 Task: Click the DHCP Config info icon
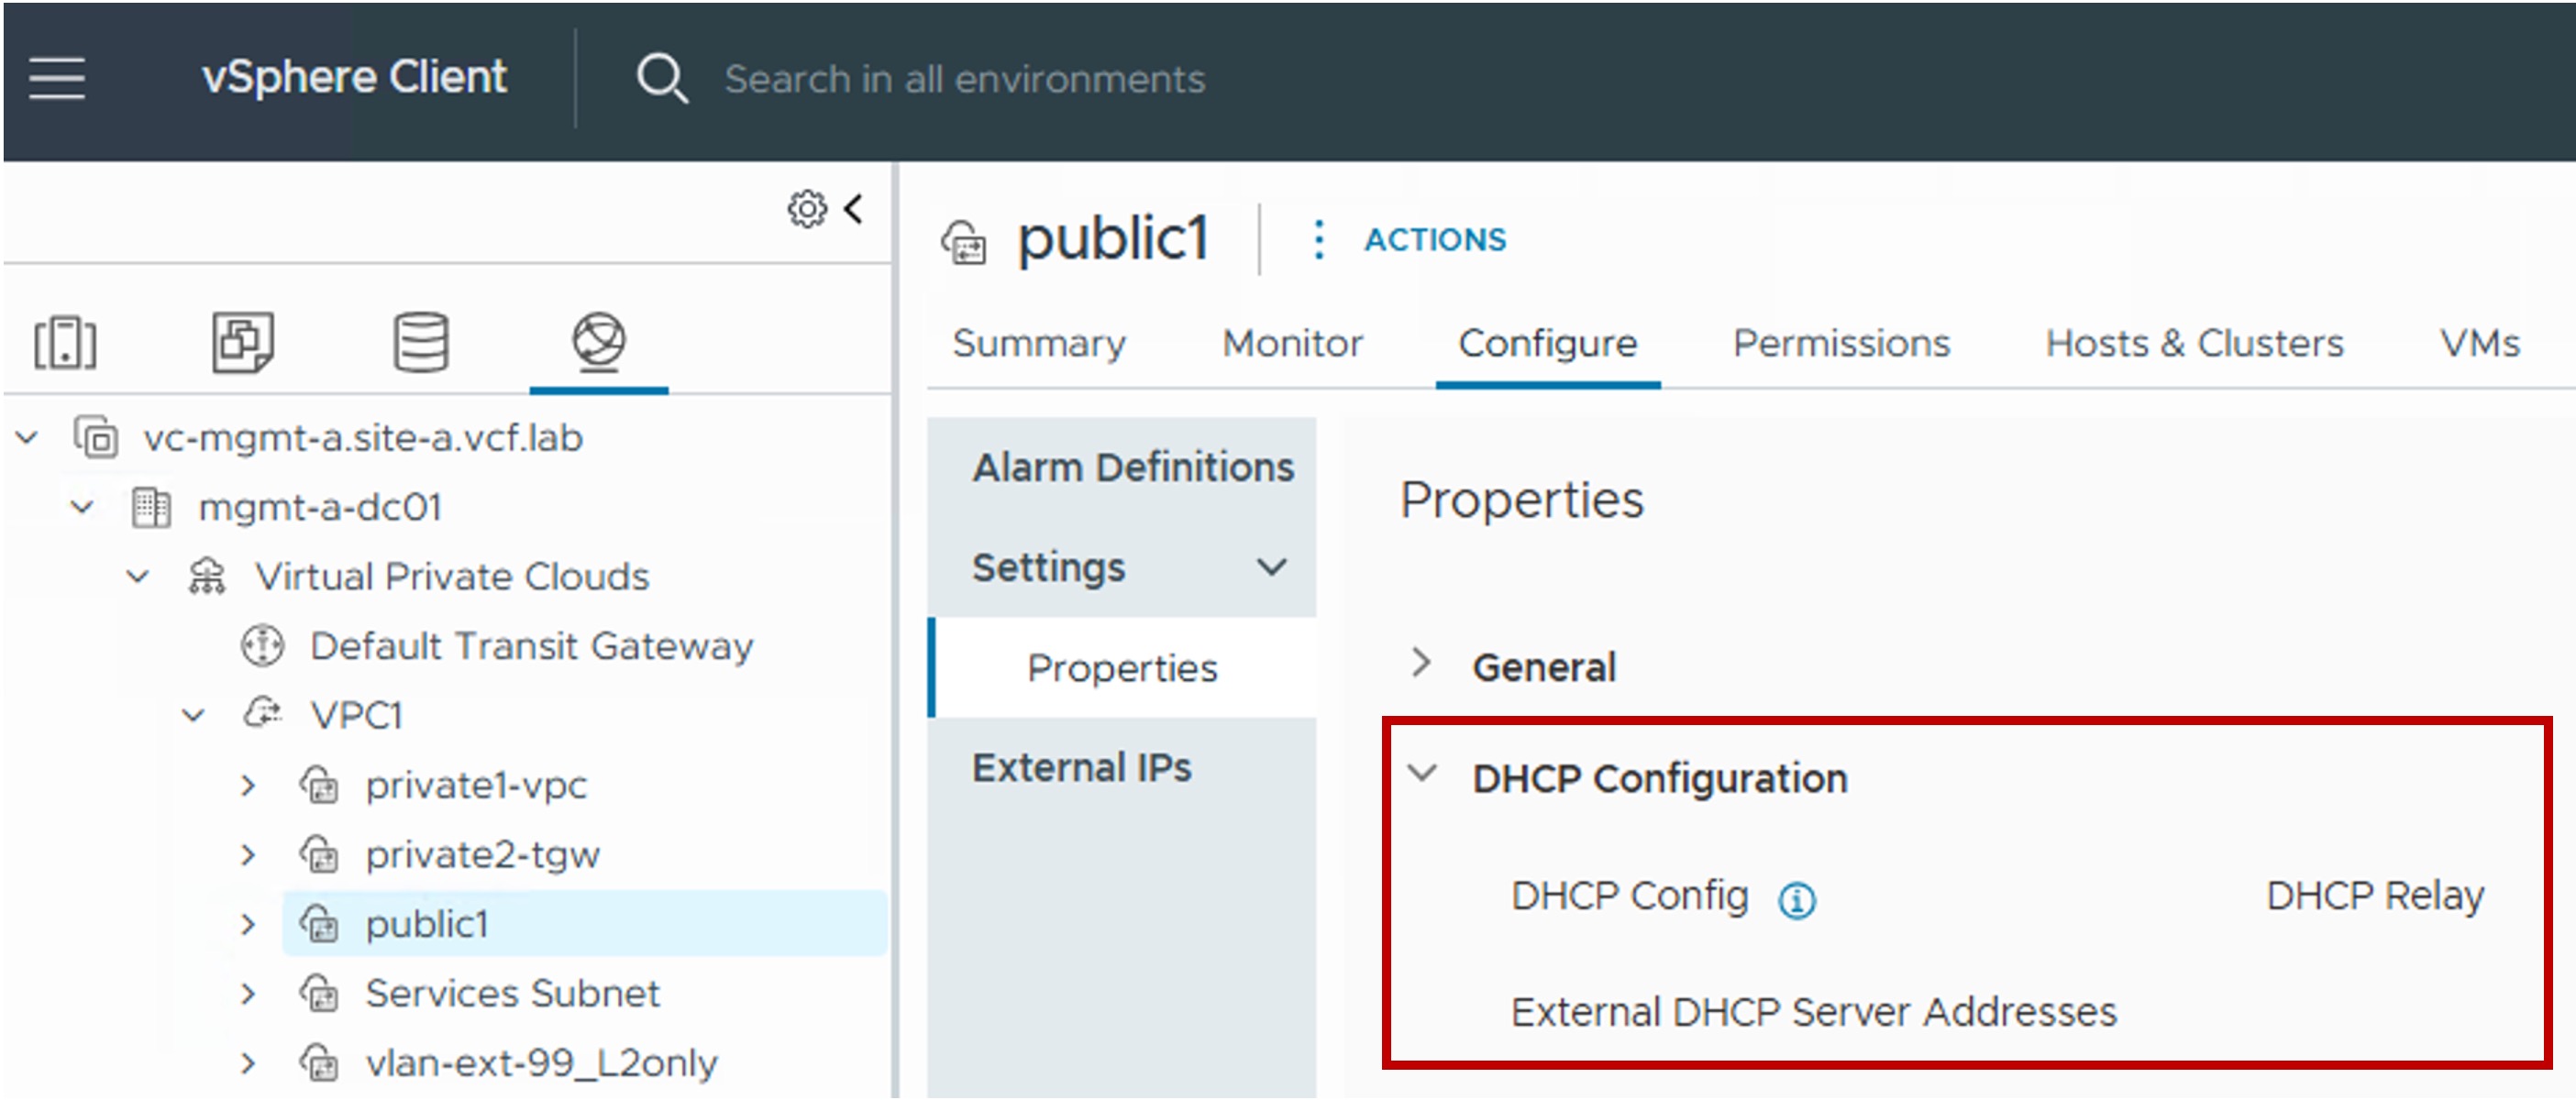coord(1796,900)
